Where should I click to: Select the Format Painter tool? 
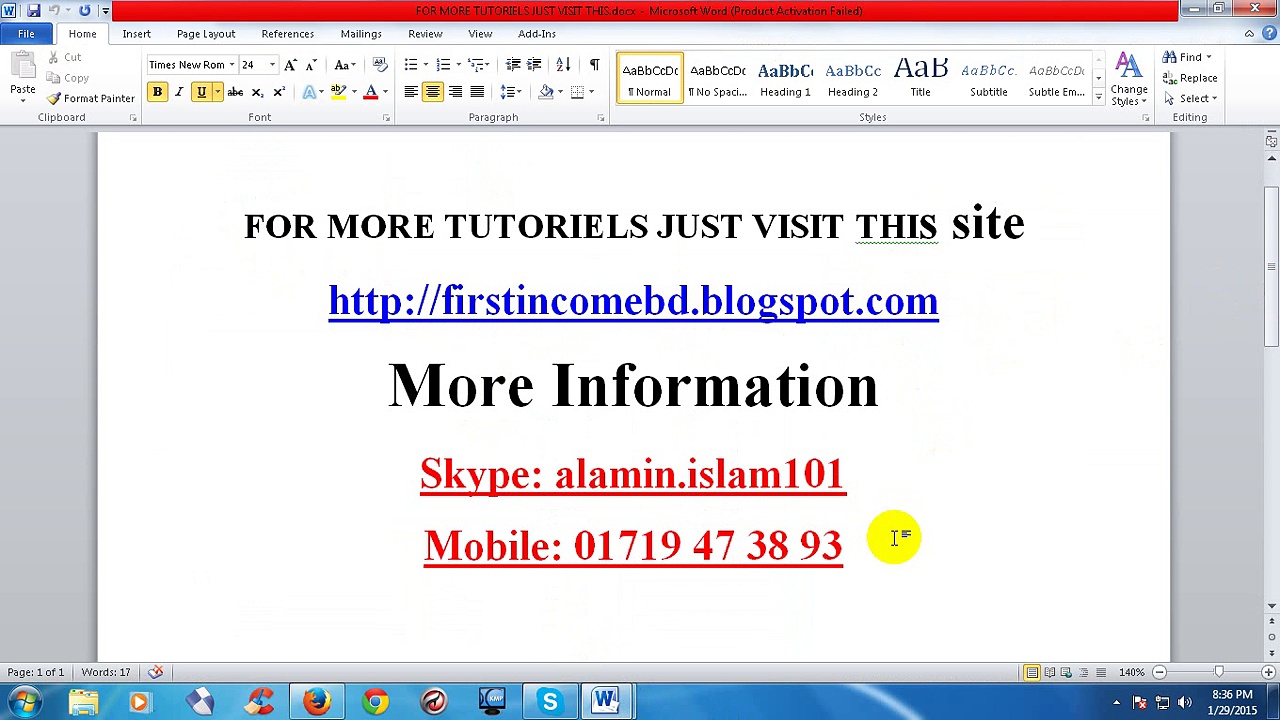tap(90, 98)
